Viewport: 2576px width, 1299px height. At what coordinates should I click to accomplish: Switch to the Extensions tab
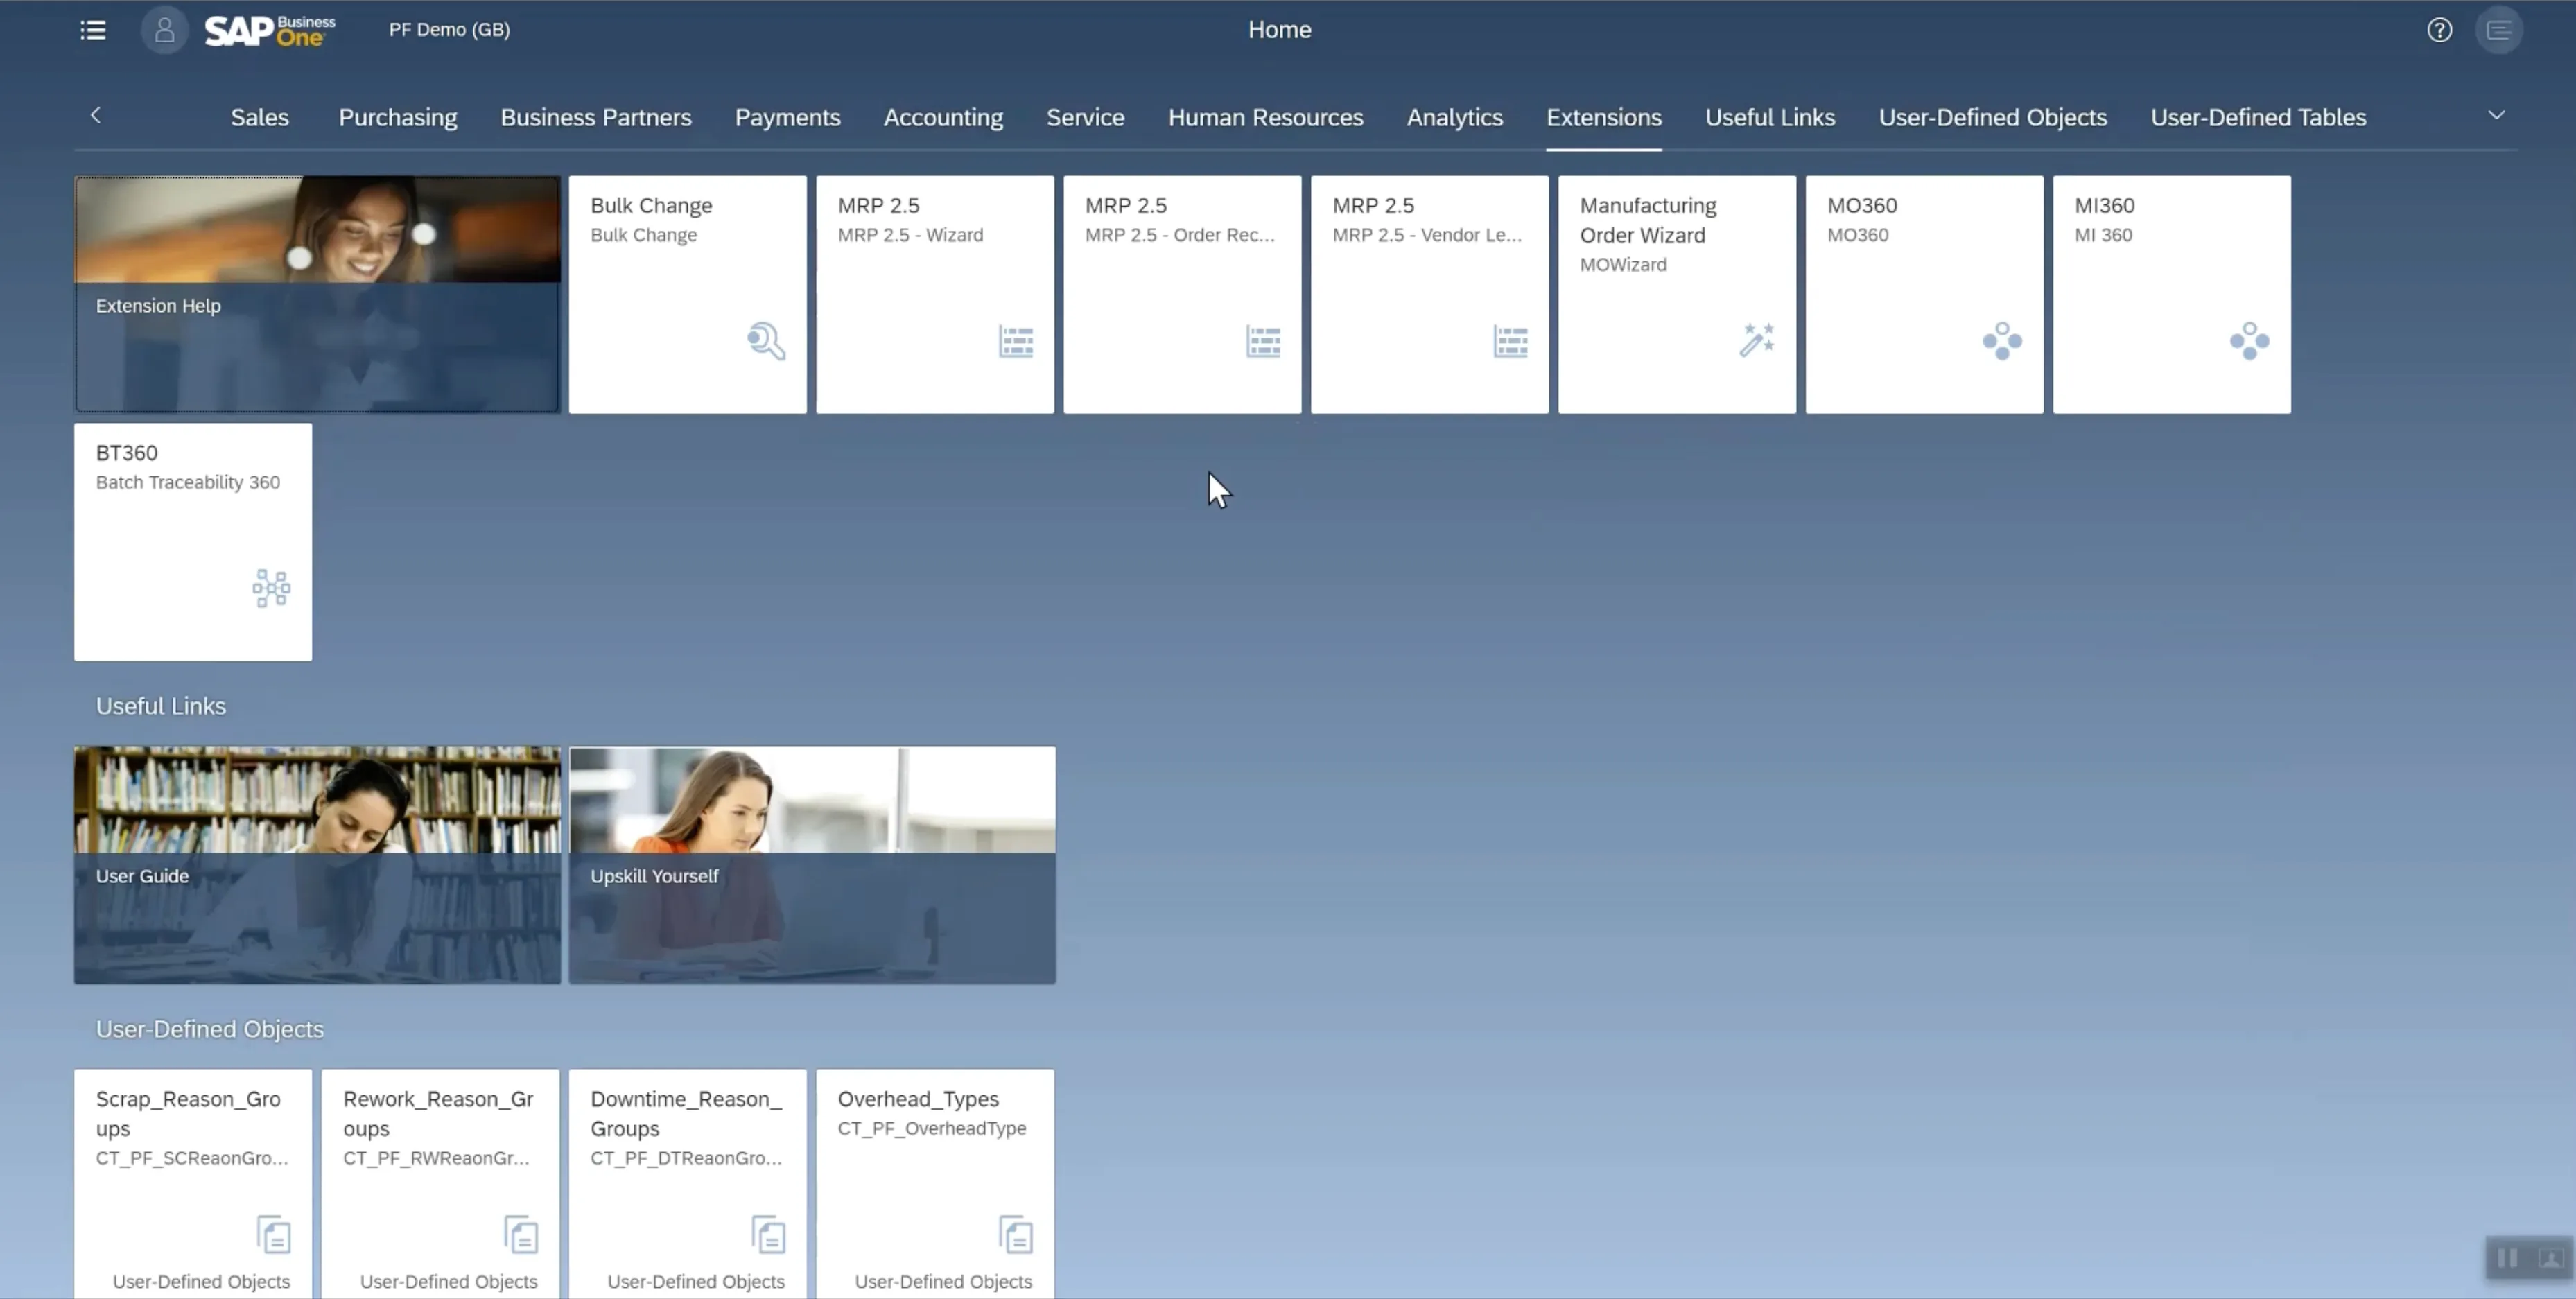(1603, 117)
